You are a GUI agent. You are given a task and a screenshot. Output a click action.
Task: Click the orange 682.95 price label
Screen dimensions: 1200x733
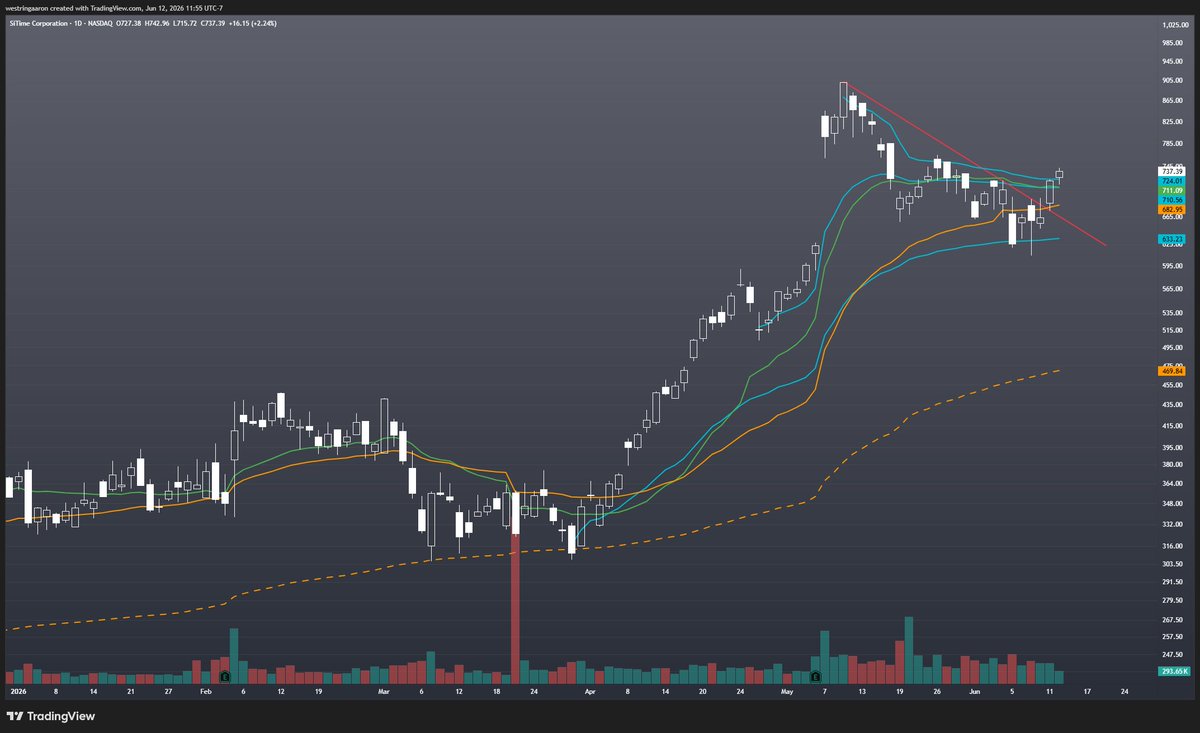(1171, 209)
